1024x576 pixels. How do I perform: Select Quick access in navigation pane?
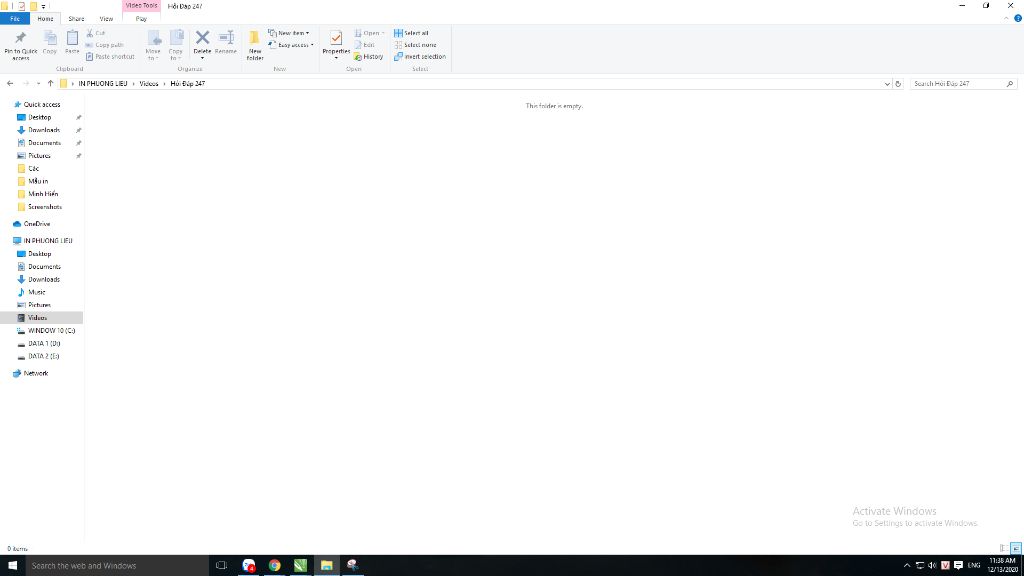click(x=41, y=104)
